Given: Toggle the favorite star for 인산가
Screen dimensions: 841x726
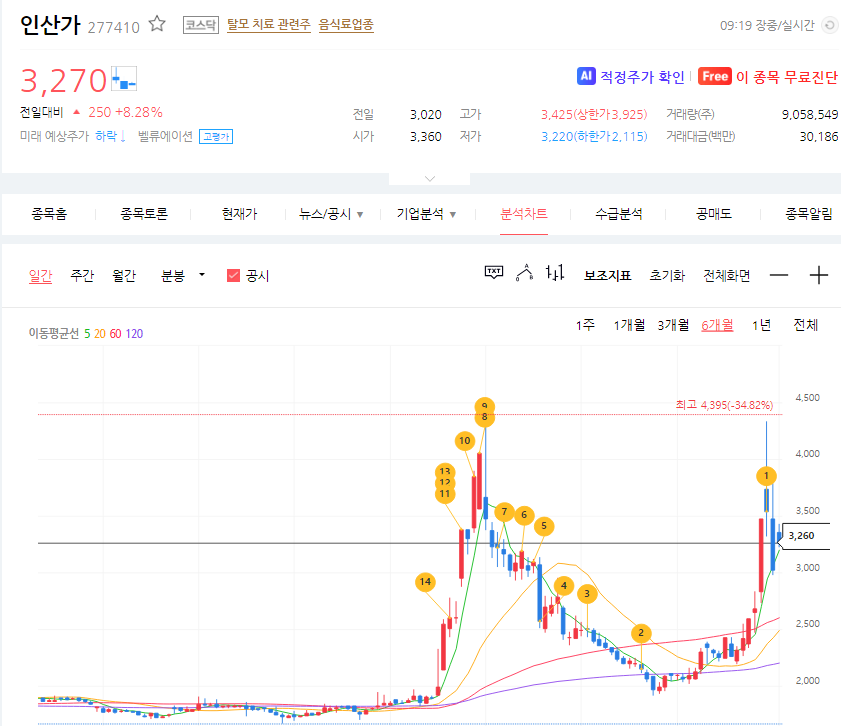Looking at the screenshot, I should [x=156, y=22].
